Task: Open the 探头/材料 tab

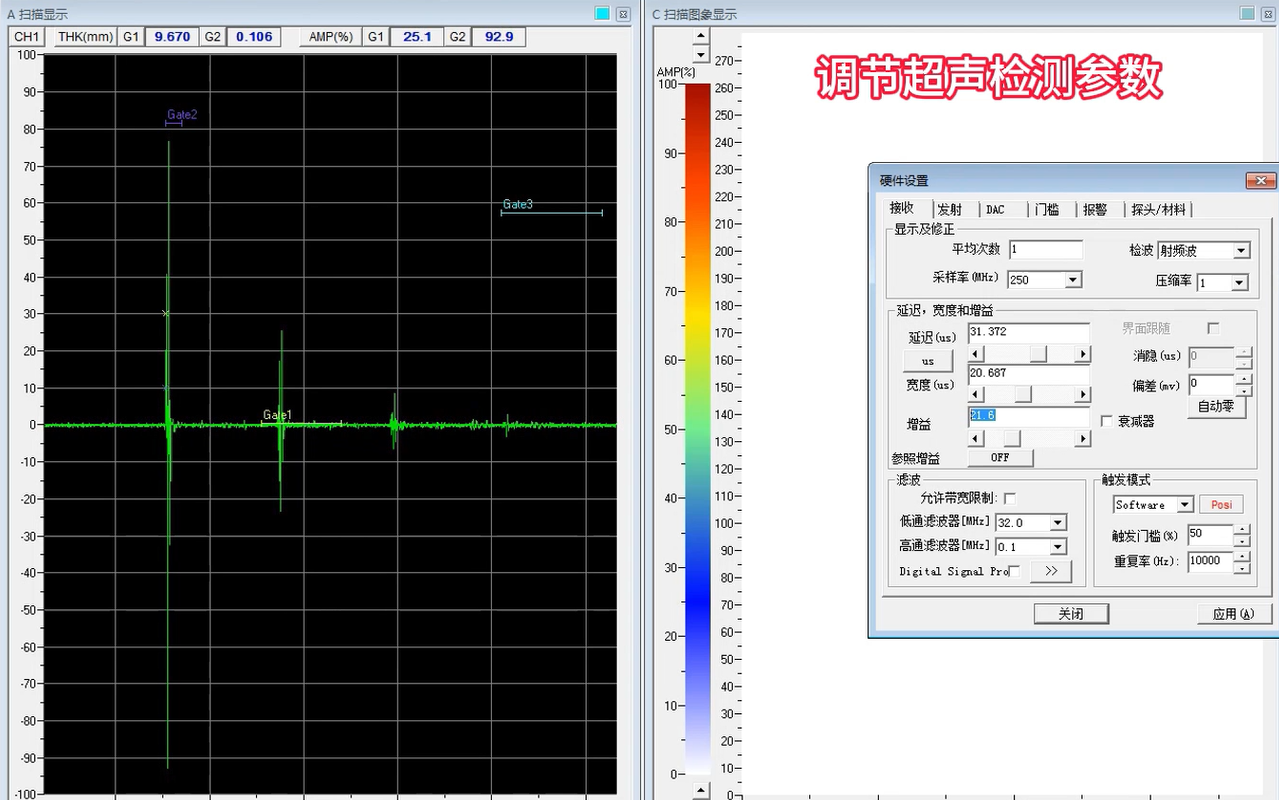Action: pos(1158,209)
